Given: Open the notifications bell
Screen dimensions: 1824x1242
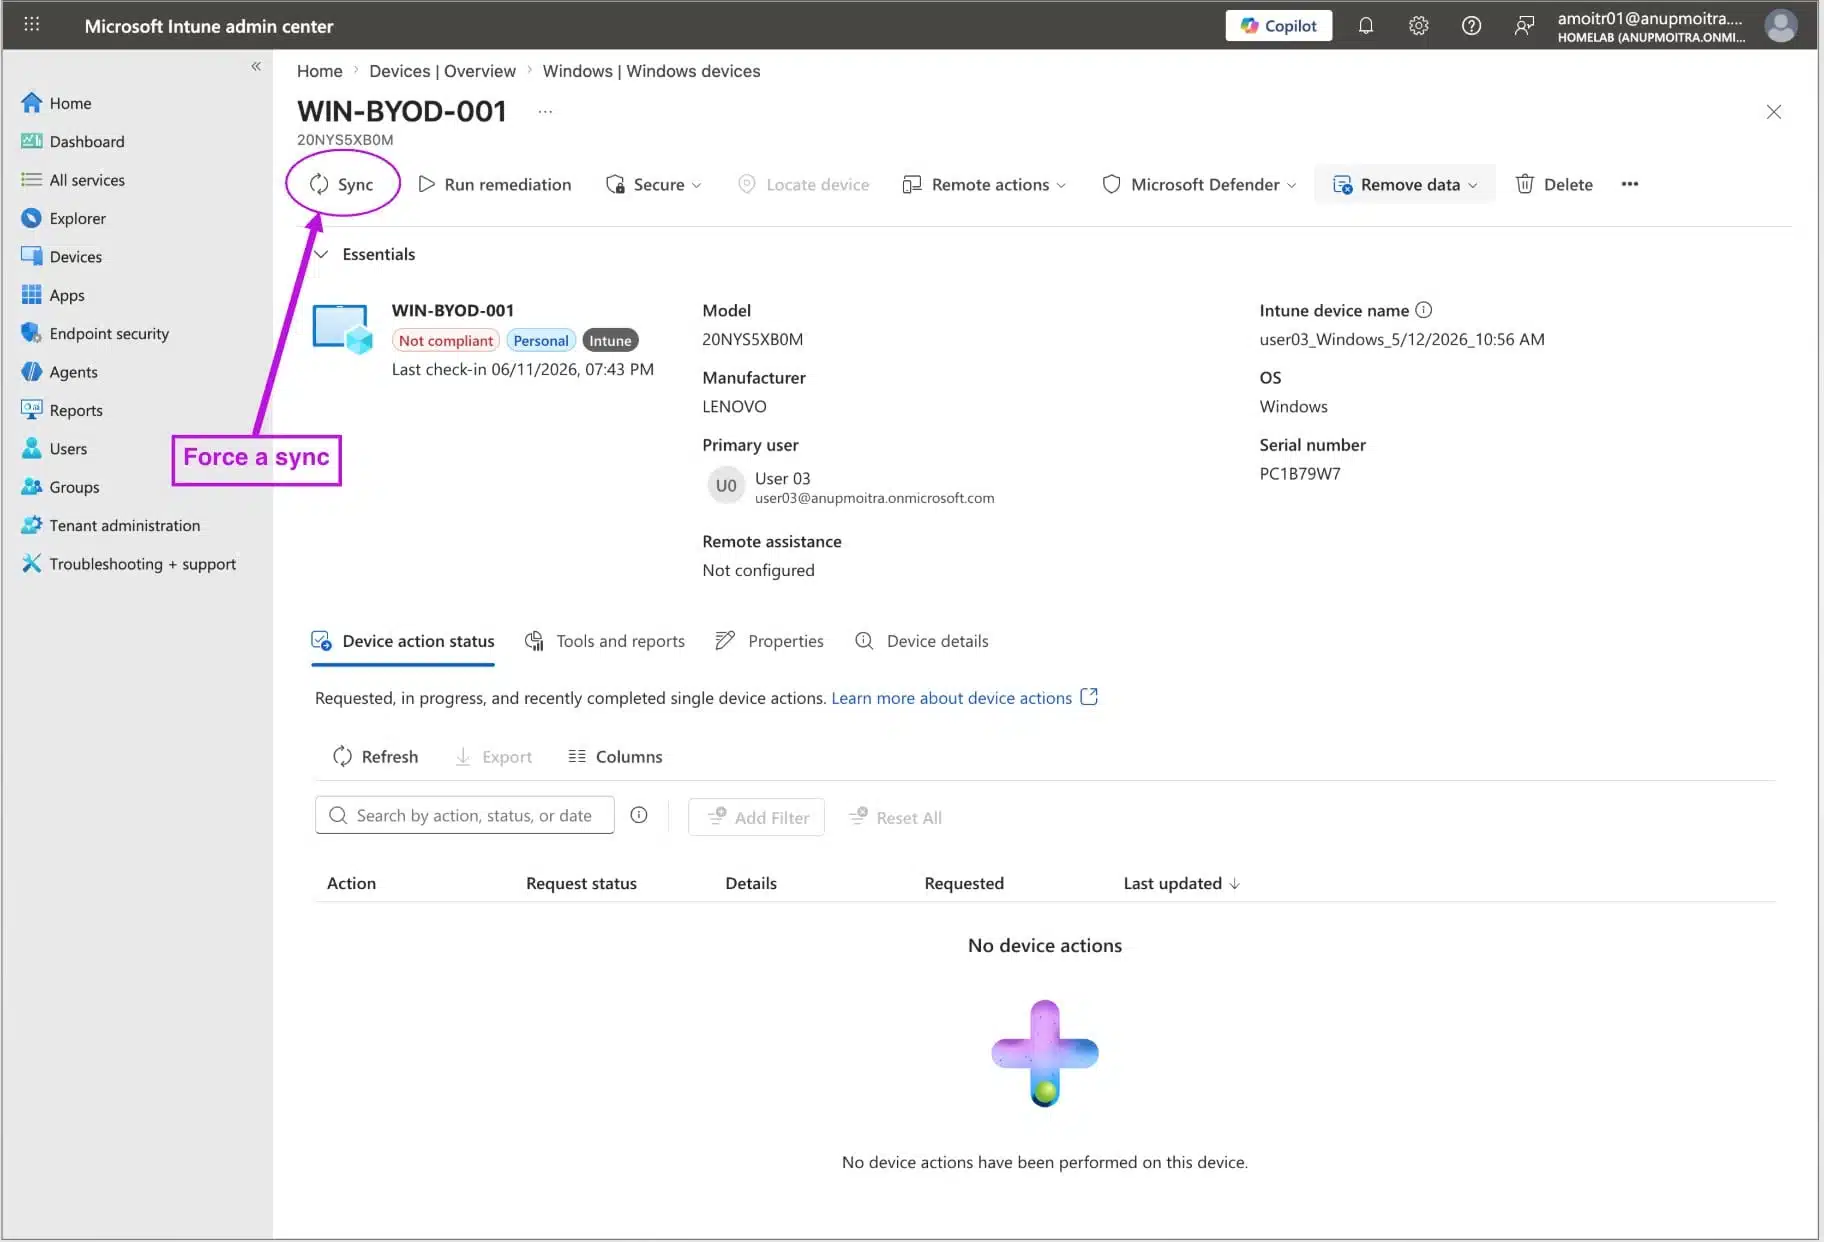Looking at the screenshot, I should click(x=1365, y=26).
